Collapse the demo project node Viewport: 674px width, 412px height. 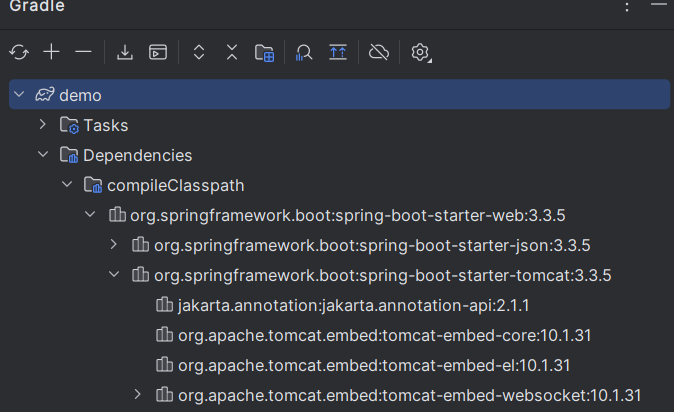coord(19,94)
